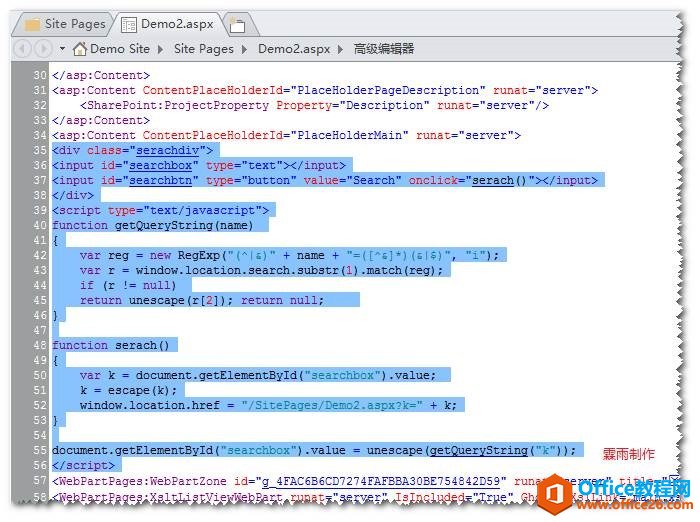Expand the arrow after Demo Site breadcrumb

pos(161,49)
